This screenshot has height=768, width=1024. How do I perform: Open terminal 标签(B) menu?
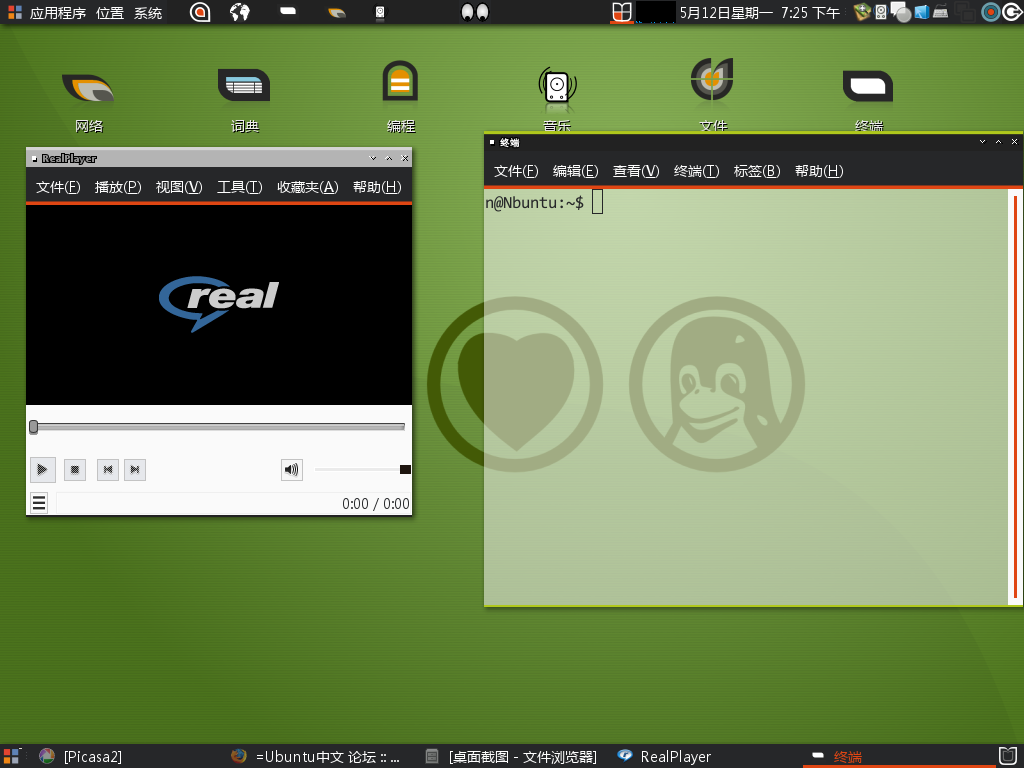(757, 171)
